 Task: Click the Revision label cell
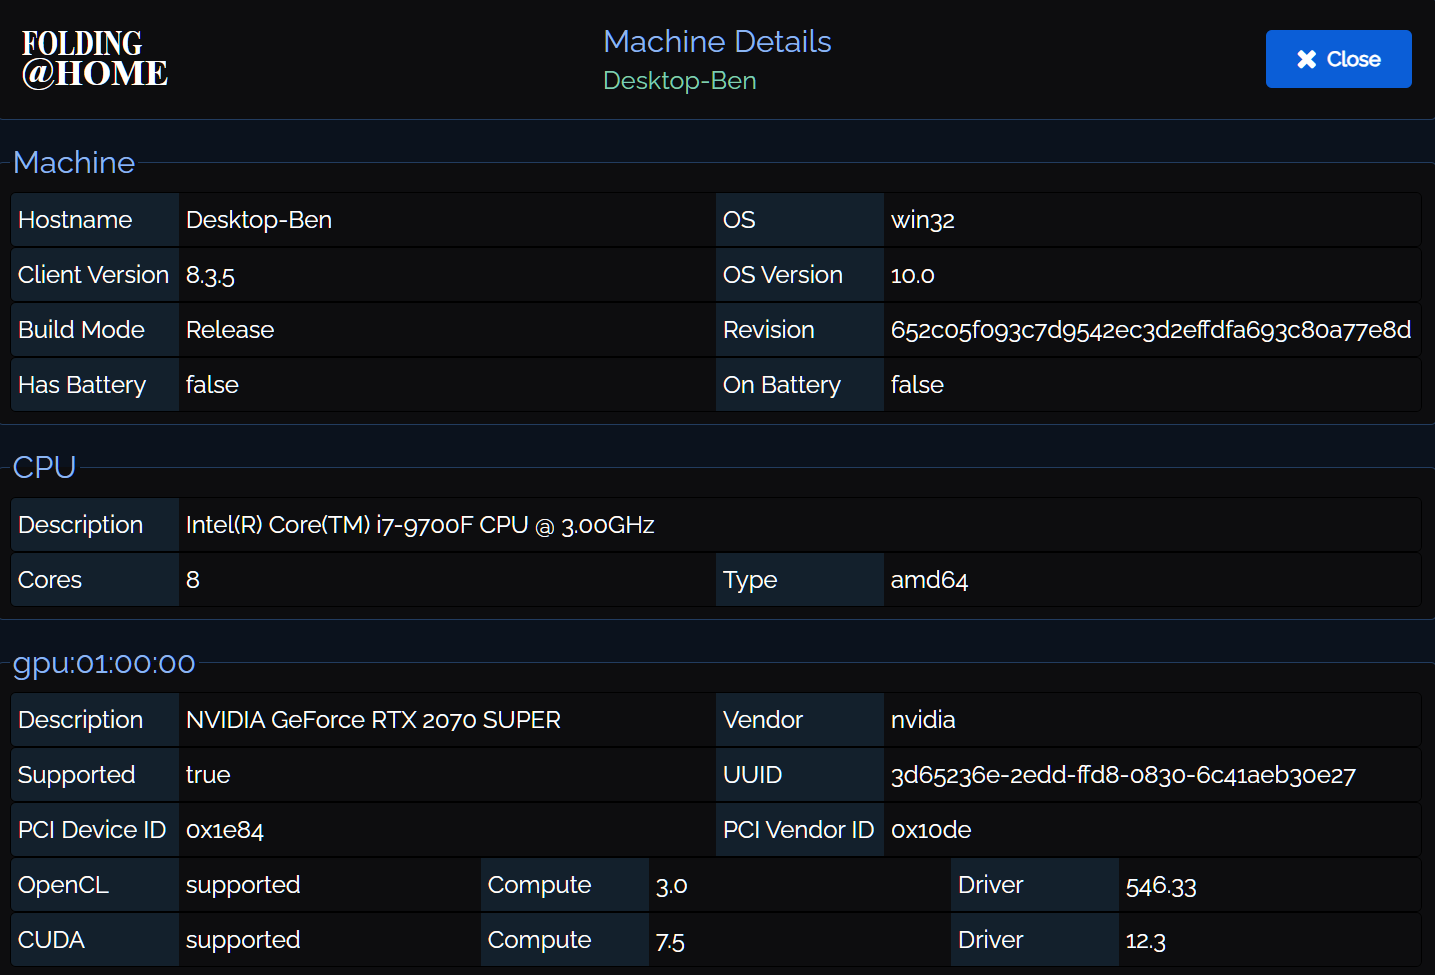click(800, 330)
